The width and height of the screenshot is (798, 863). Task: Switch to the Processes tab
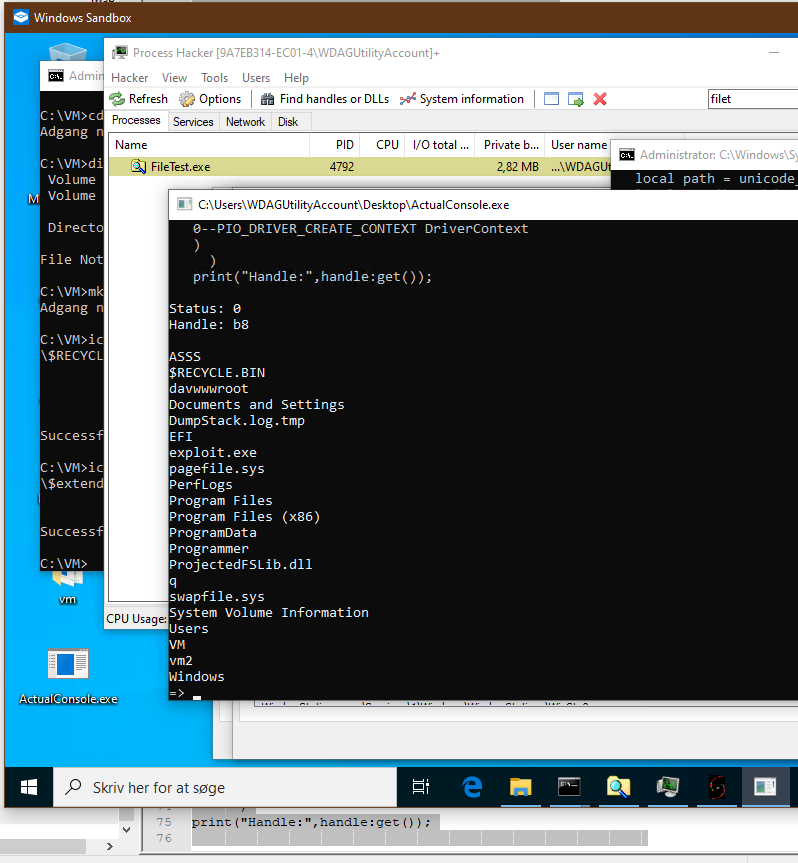(x=136, y=121)
